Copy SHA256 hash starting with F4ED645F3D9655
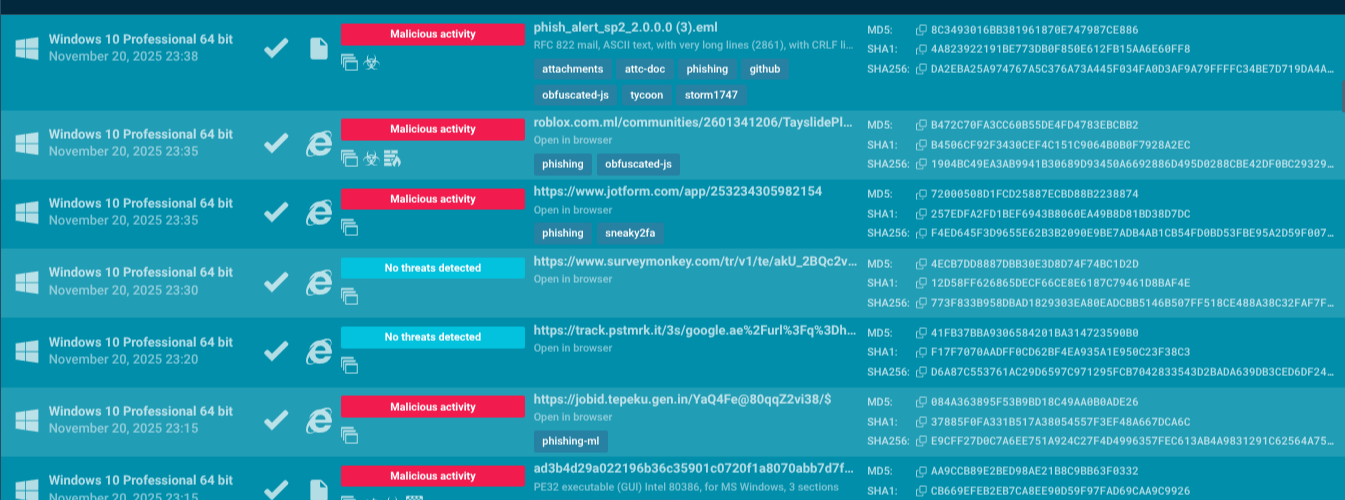This screenshot has width=1345, height=500. (x=921, y=233)
